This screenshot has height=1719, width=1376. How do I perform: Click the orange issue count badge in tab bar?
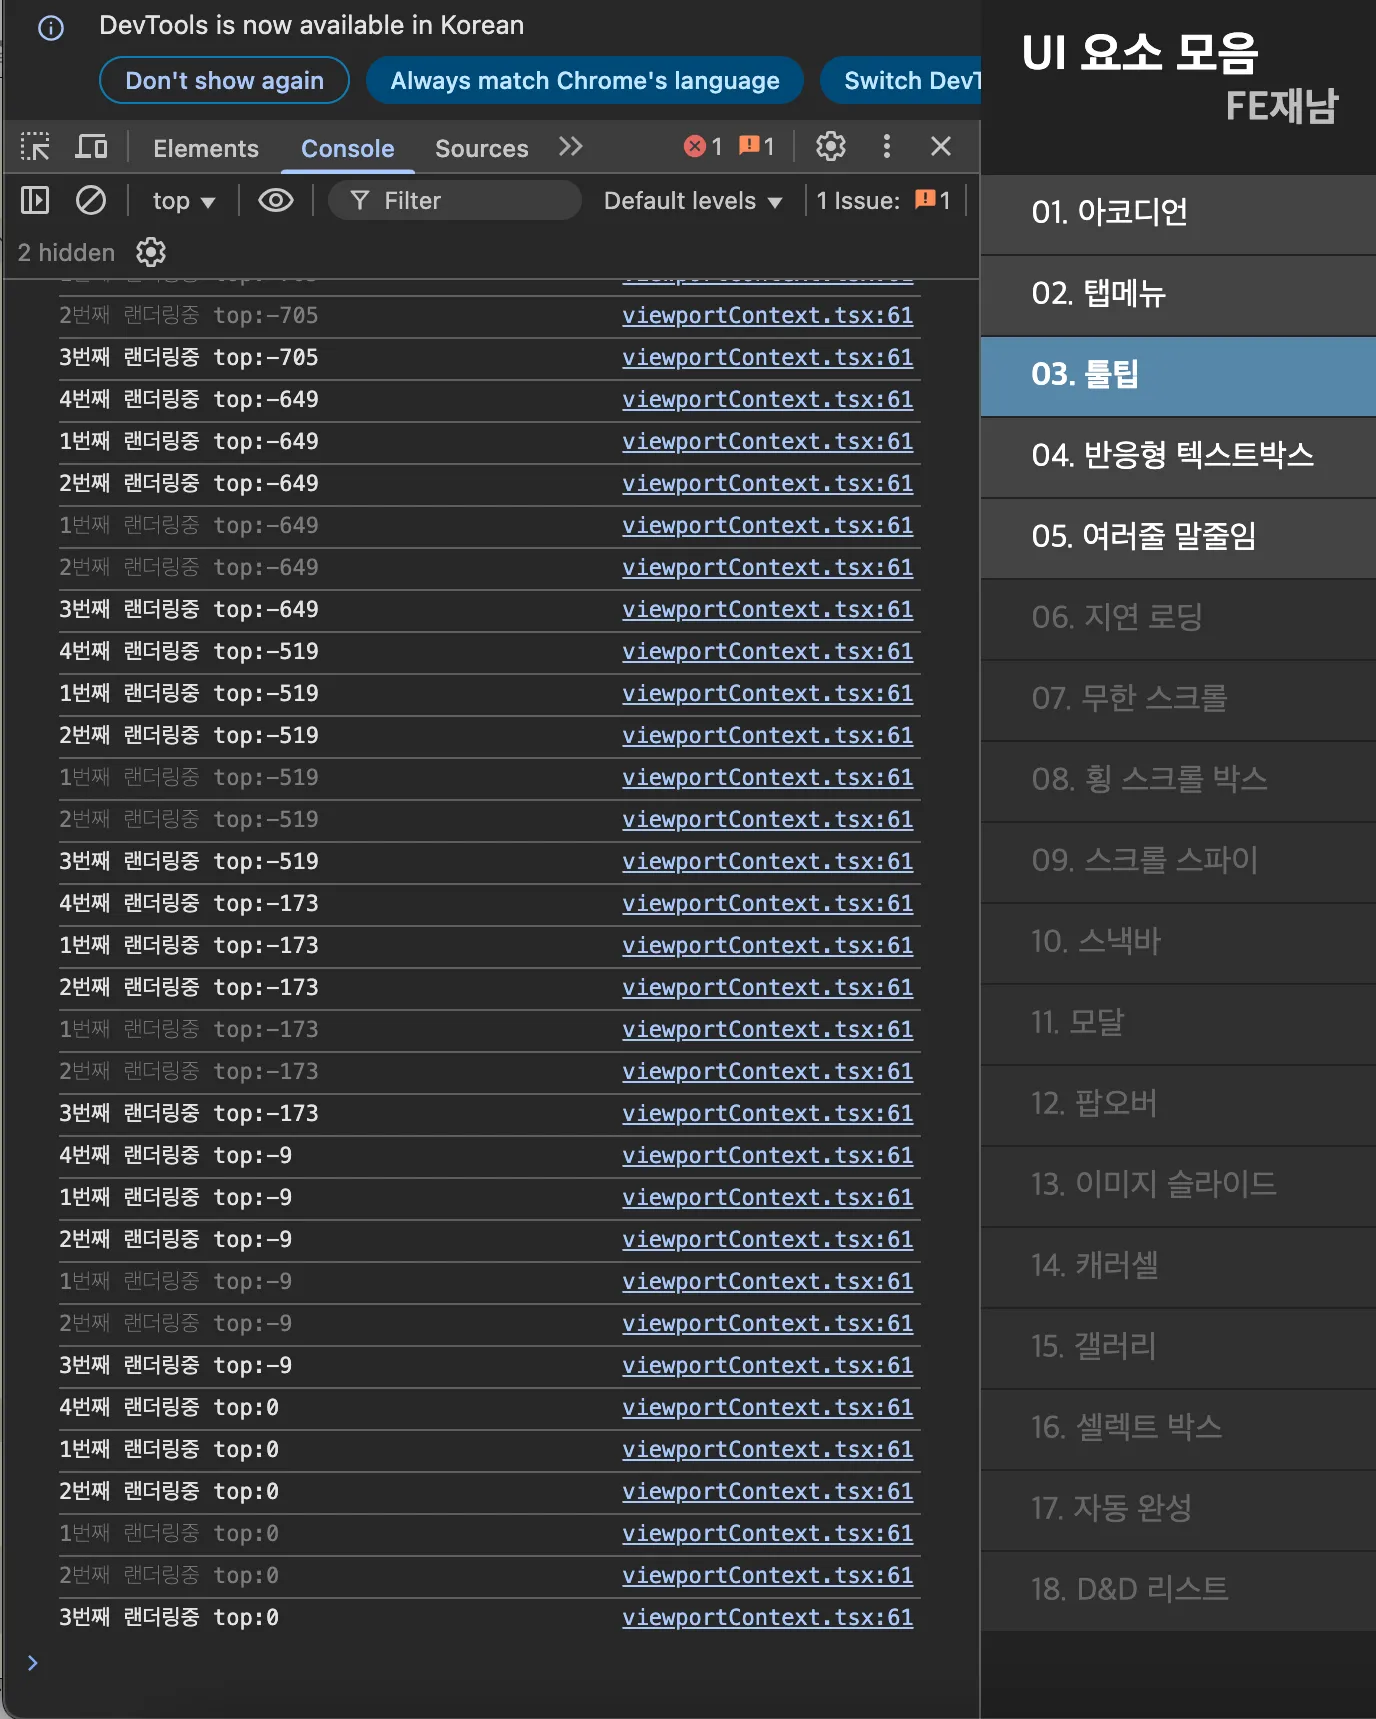coord(757,147)
